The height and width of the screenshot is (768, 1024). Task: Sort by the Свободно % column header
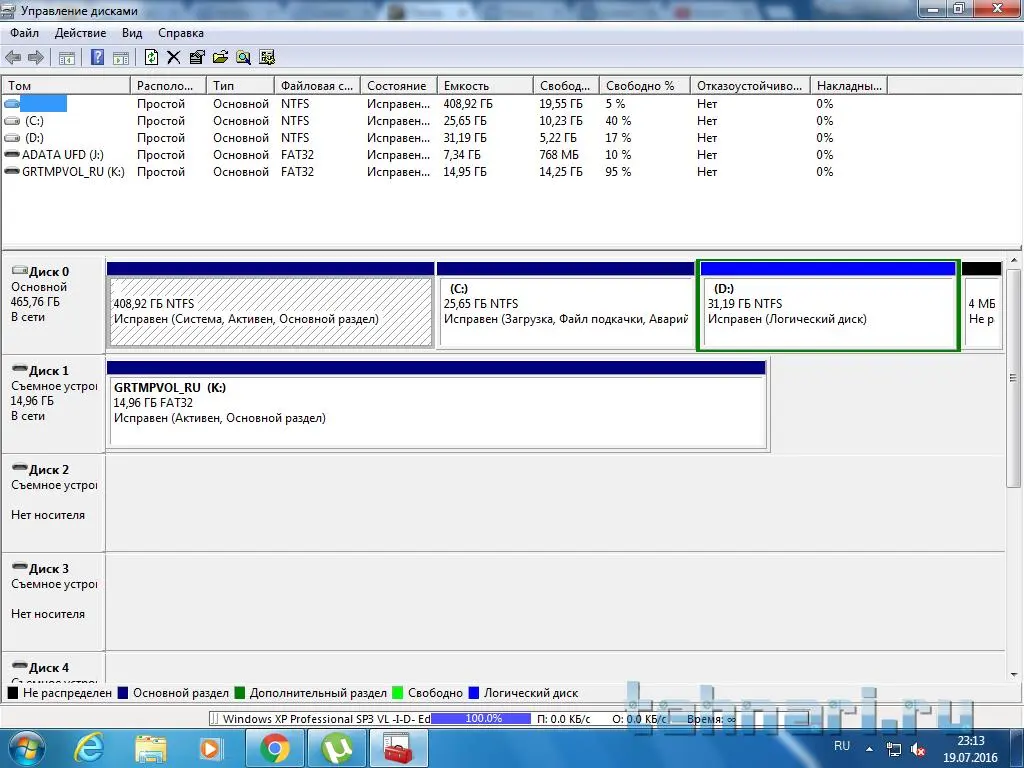click(645, 86)
